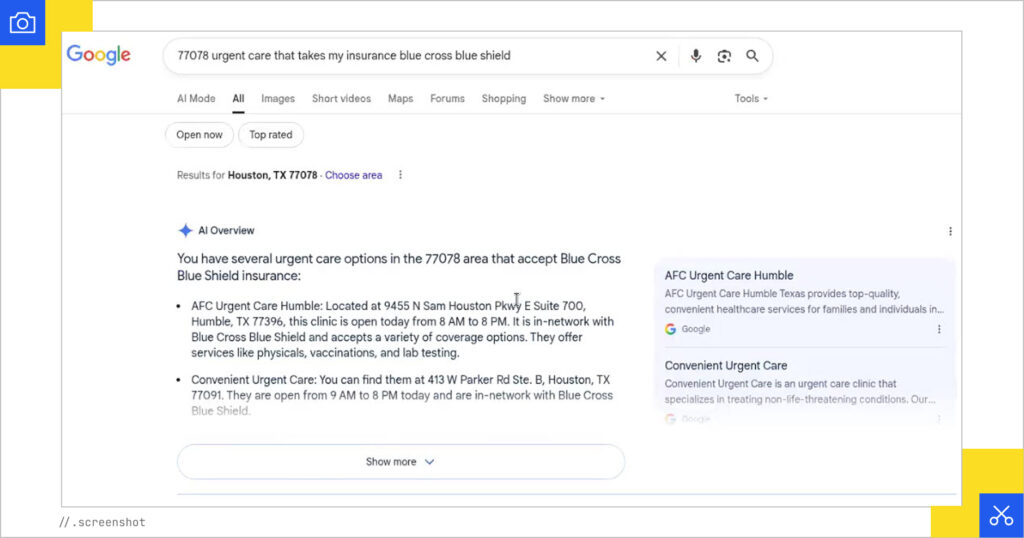Start voice search with microphone icon
1024x538 pixels.
pos(696,56)
